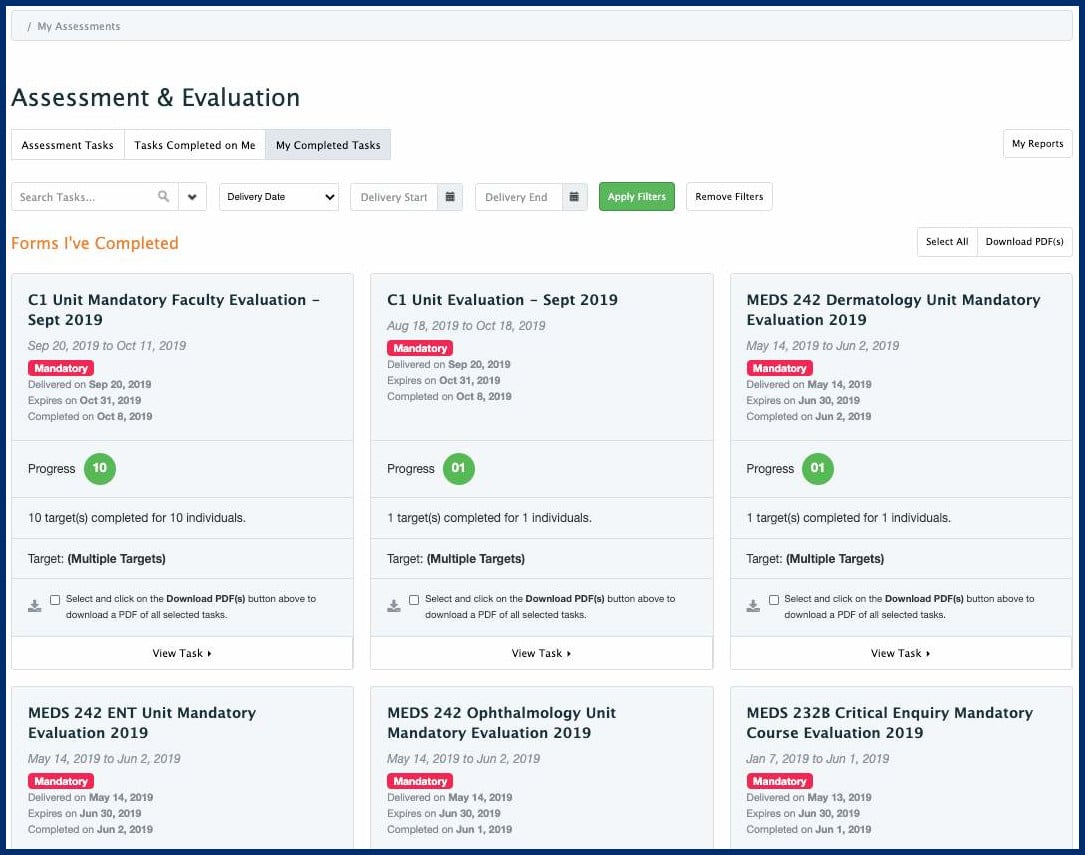Click the Mandatory badge on C1 Unit Evaluation
The height and width of the screenshot is (855, 1085).
coord(419,348)
